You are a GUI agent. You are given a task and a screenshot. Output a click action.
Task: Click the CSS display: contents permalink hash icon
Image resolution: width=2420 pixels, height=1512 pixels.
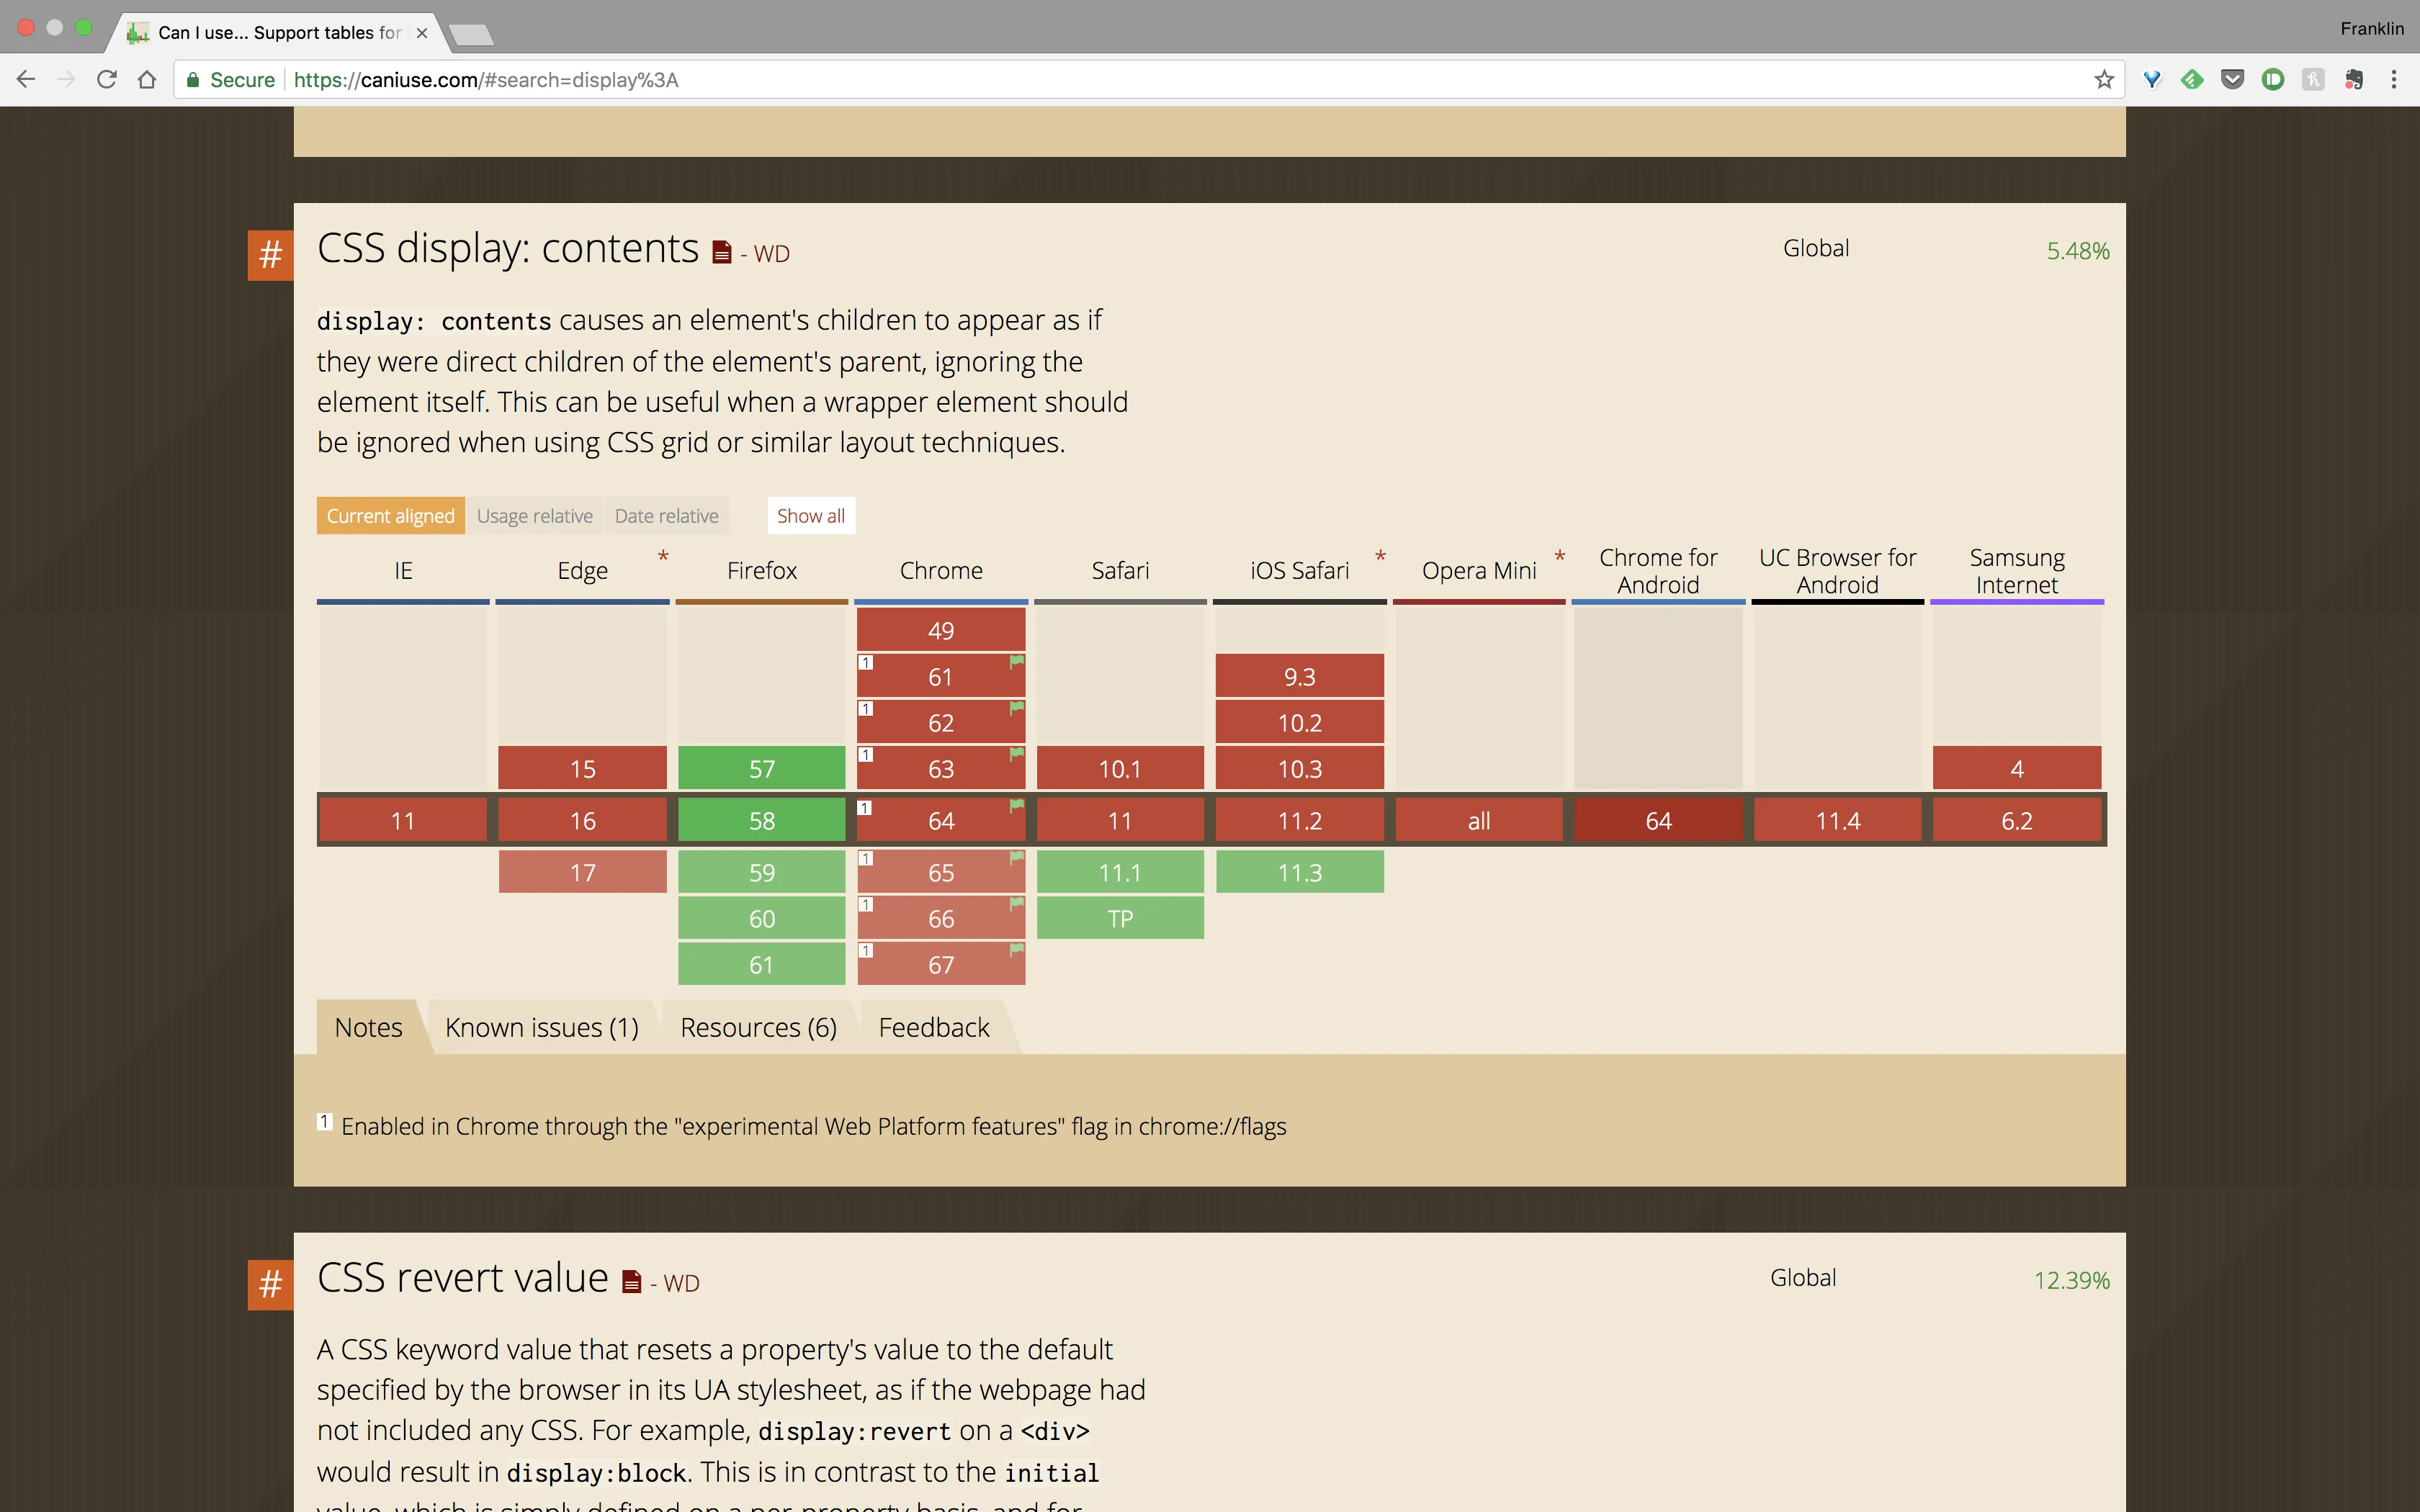tap(270, 255)
